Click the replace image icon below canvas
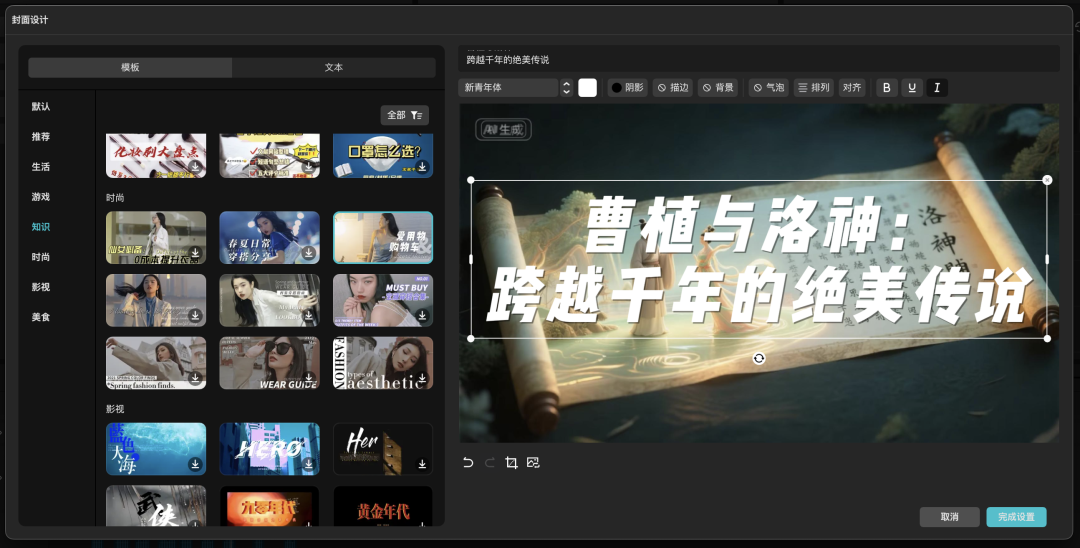 coord(533,463)
